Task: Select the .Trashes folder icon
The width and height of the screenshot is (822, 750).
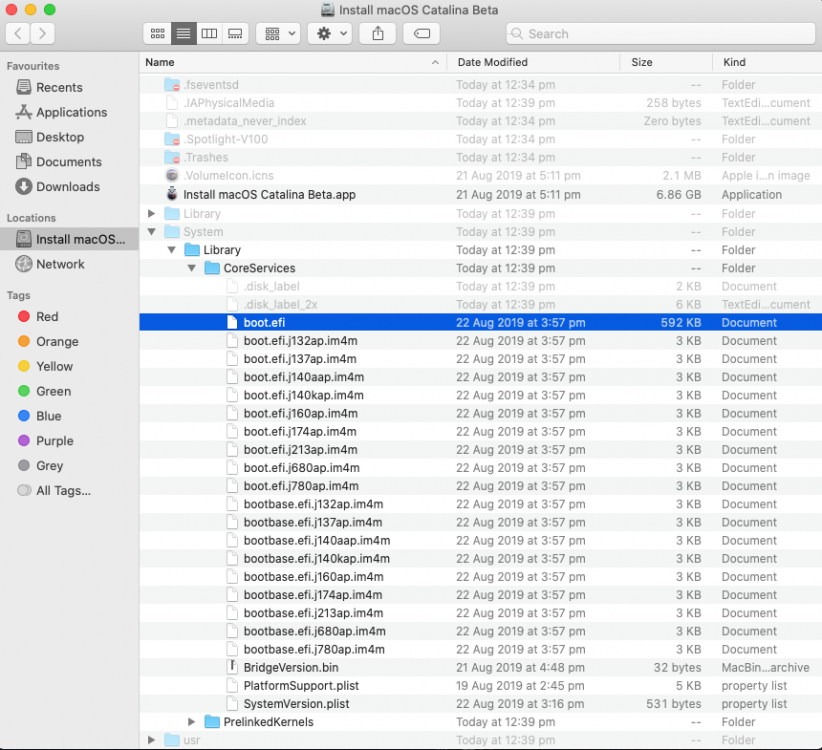Action: coord(172,157)
